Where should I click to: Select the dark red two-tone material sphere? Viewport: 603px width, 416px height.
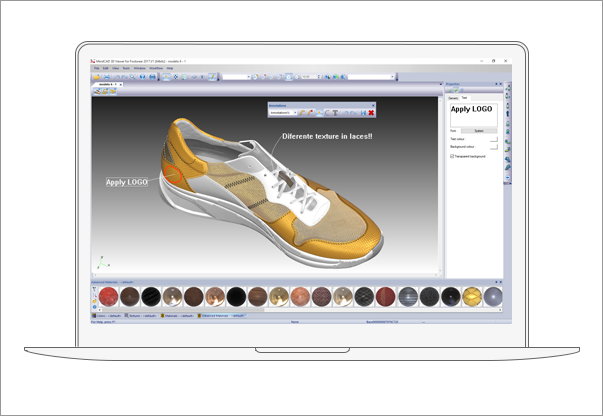click(x=385, y=297)
